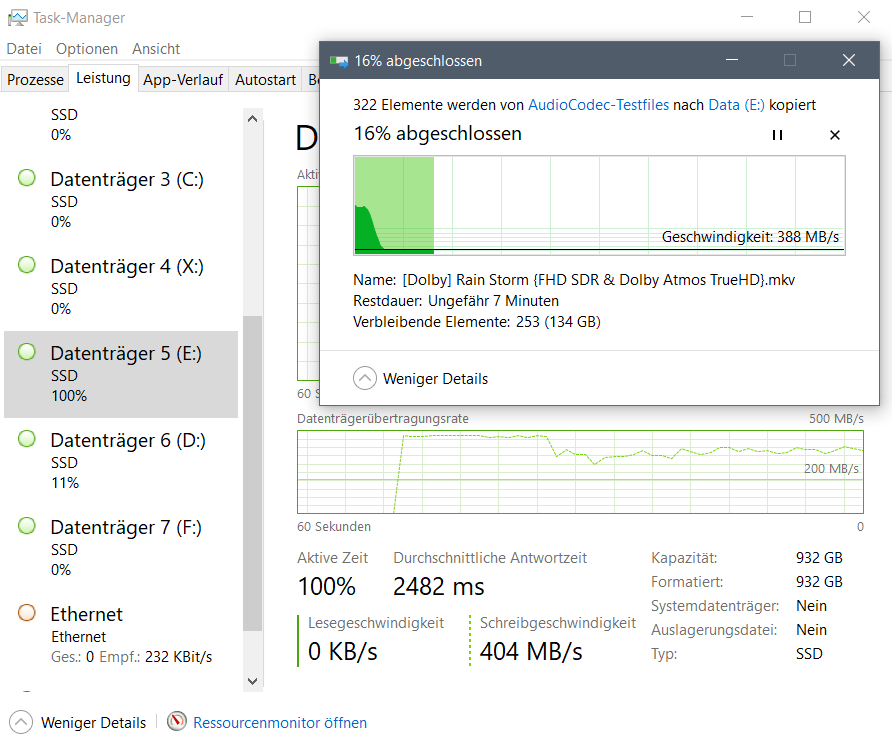Screen dimensions: 892x749
Task: Switch to the Autostart tab
Action: coord(265,80)
